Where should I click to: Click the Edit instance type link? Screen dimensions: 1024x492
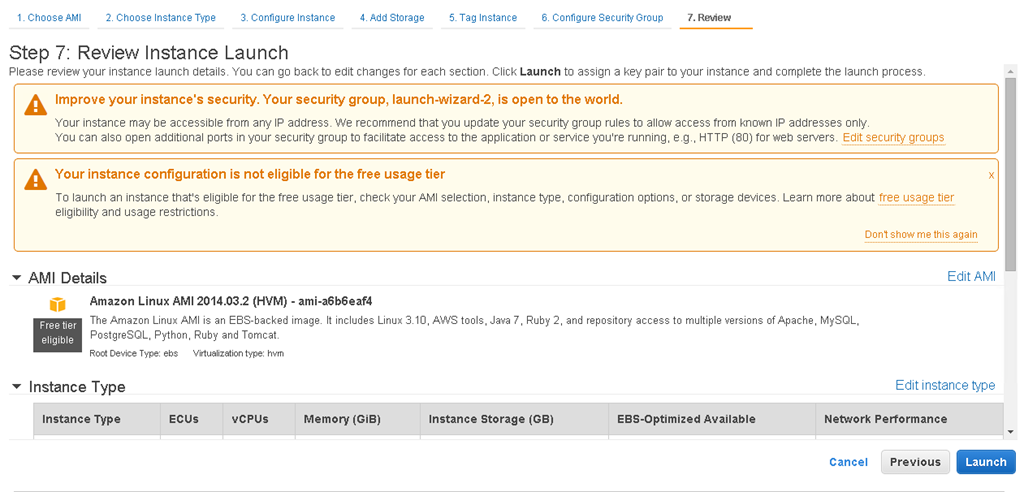pos(945,385)
